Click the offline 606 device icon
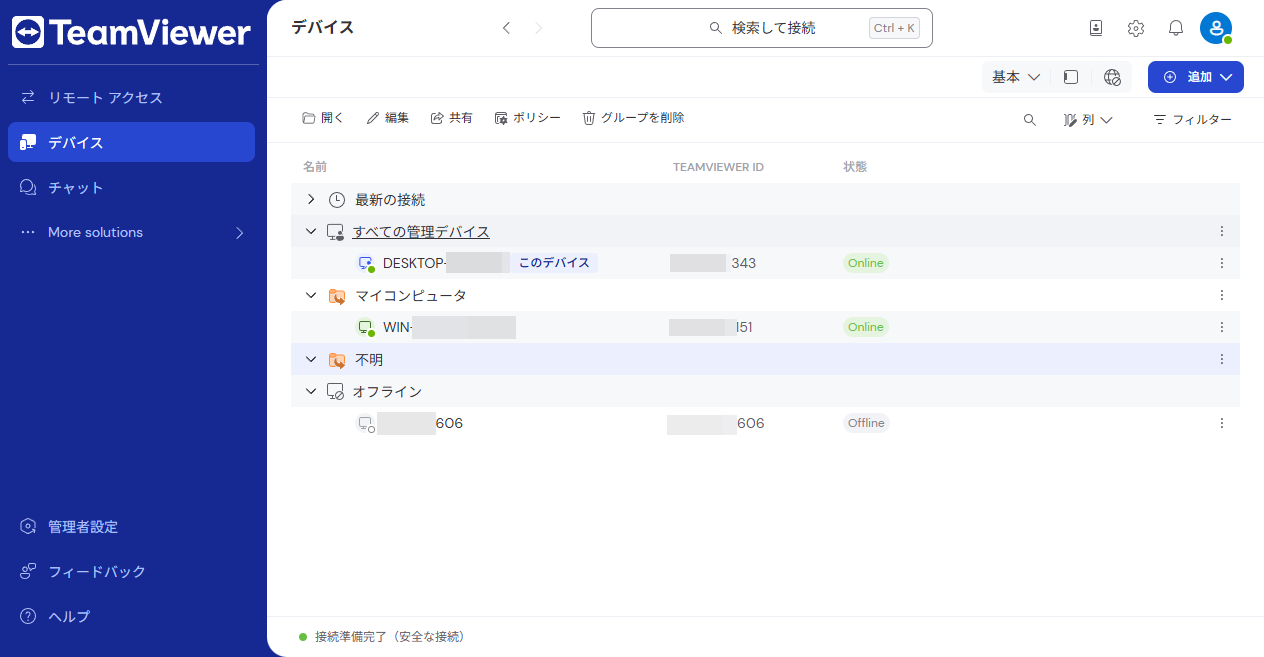 366,424
